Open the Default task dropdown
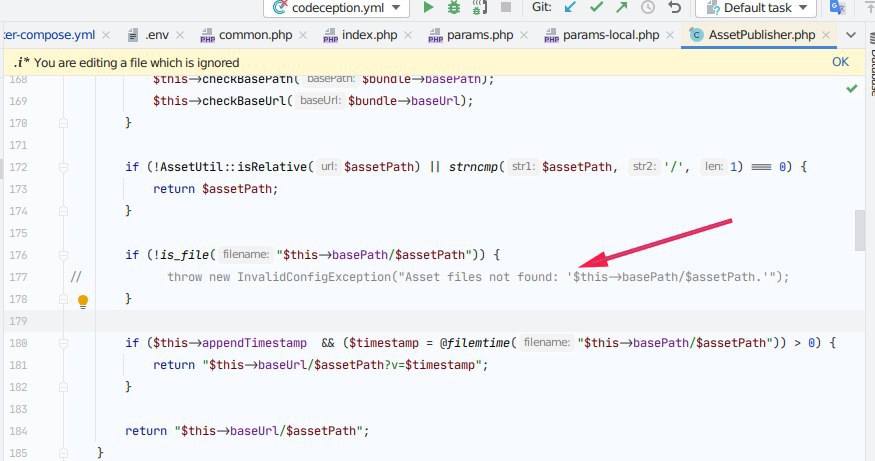This screenshot has height=461, width=875. tap(756, 8)
